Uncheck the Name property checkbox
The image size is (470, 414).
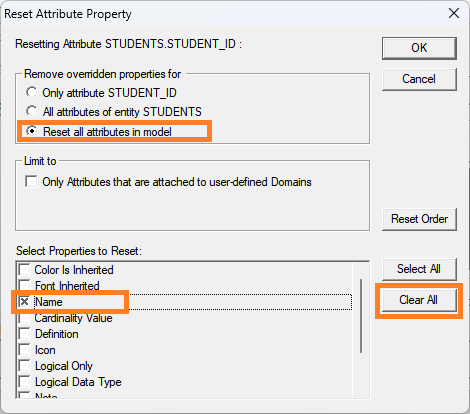pyautogui.click(x=24, y=302)
